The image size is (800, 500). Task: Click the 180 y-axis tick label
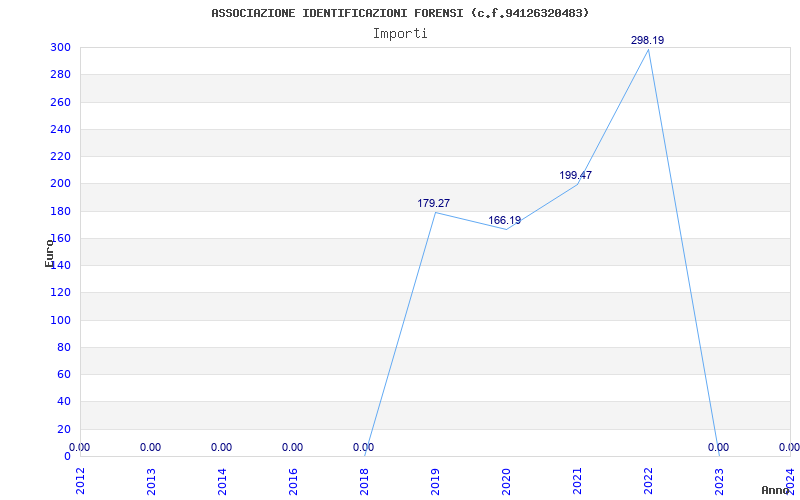tap(60, 211)
